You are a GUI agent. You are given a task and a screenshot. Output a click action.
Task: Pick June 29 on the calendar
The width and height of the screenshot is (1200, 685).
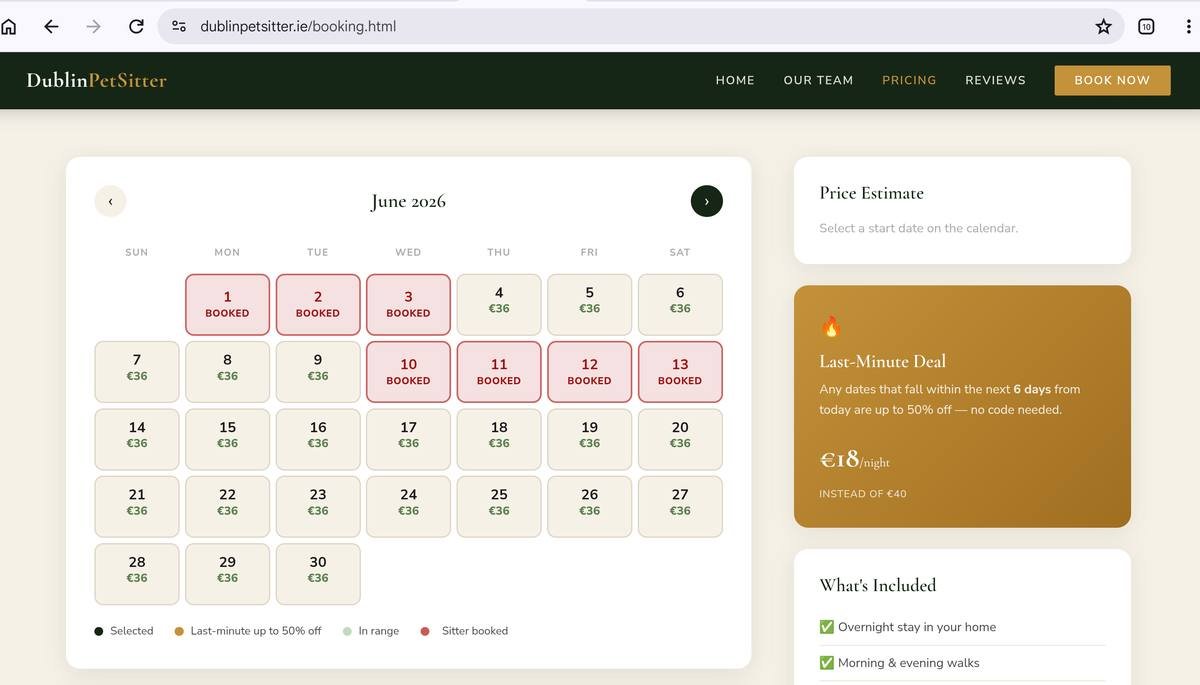tap(227, 574)
